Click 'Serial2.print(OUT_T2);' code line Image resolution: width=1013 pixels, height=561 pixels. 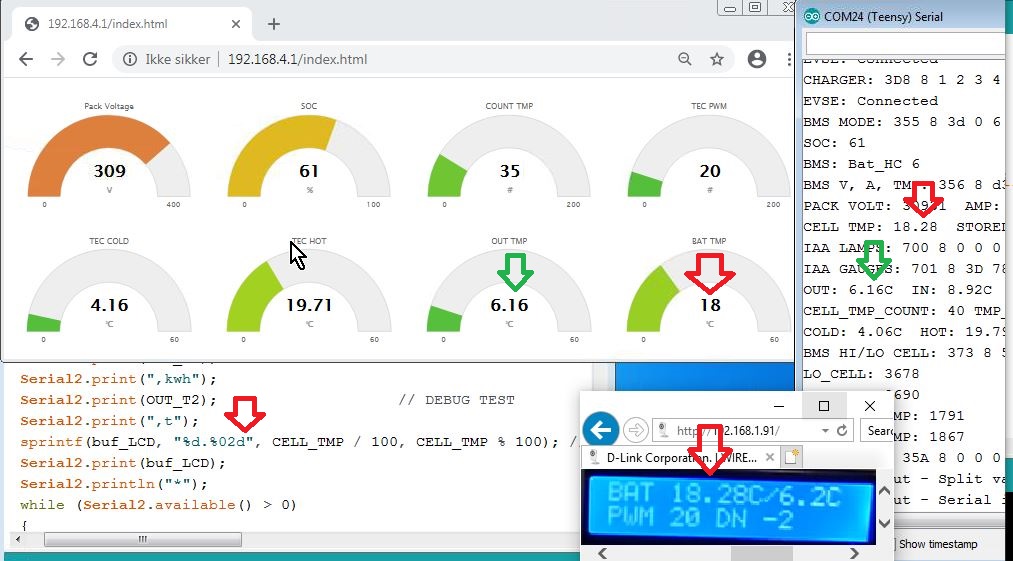click(x=118, y=400)
